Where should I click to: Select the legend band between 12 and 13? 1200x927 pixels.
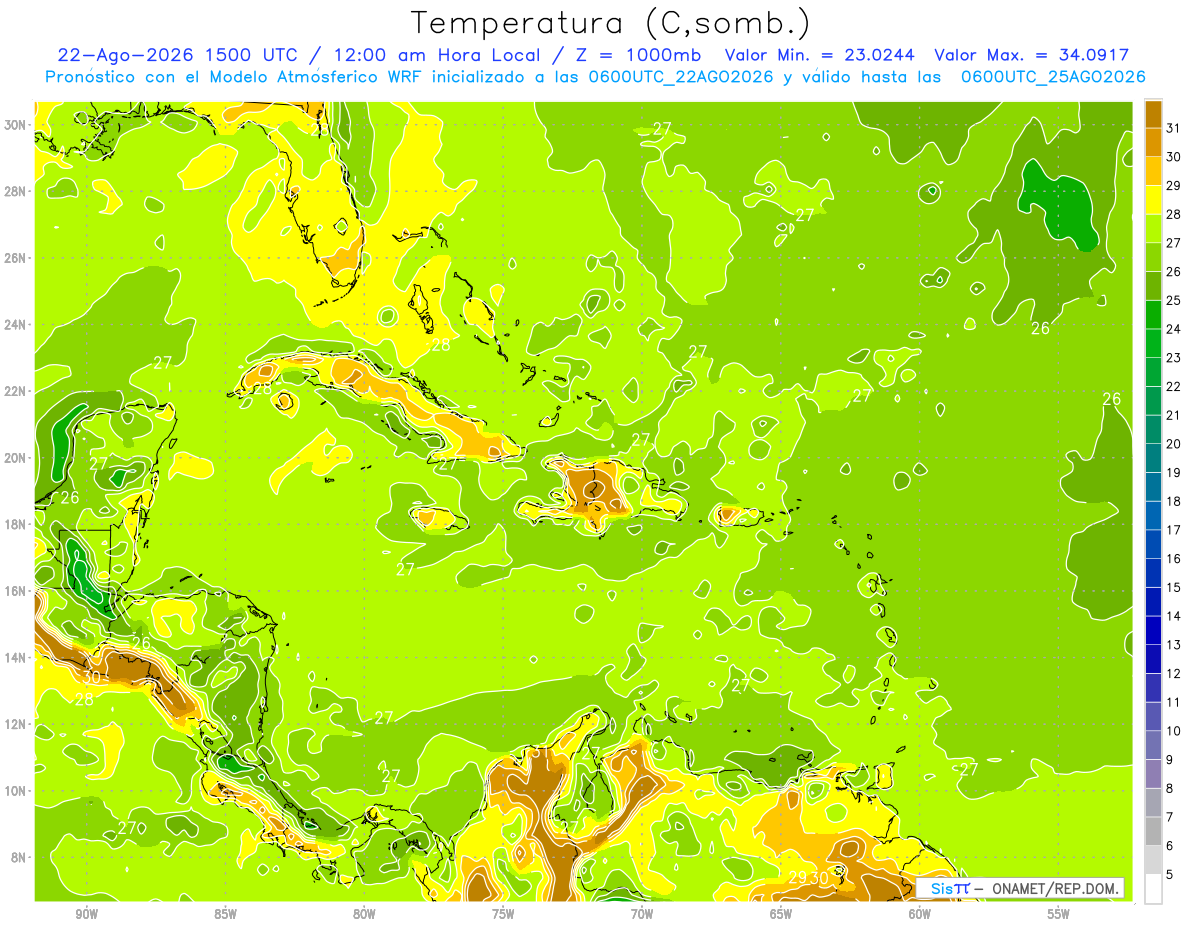point(1153,658)
